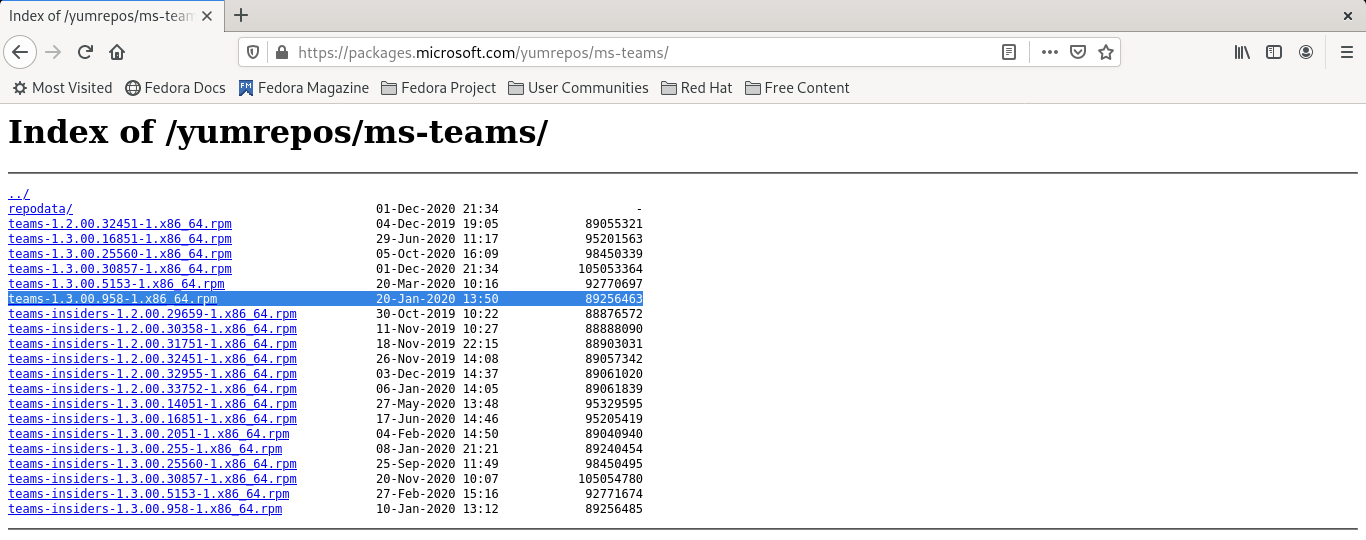Download teams-insiders-1.2.00.30358-1 rpm
The image size is (1366, 540).
pyautogui.click(x=152, y=329)
